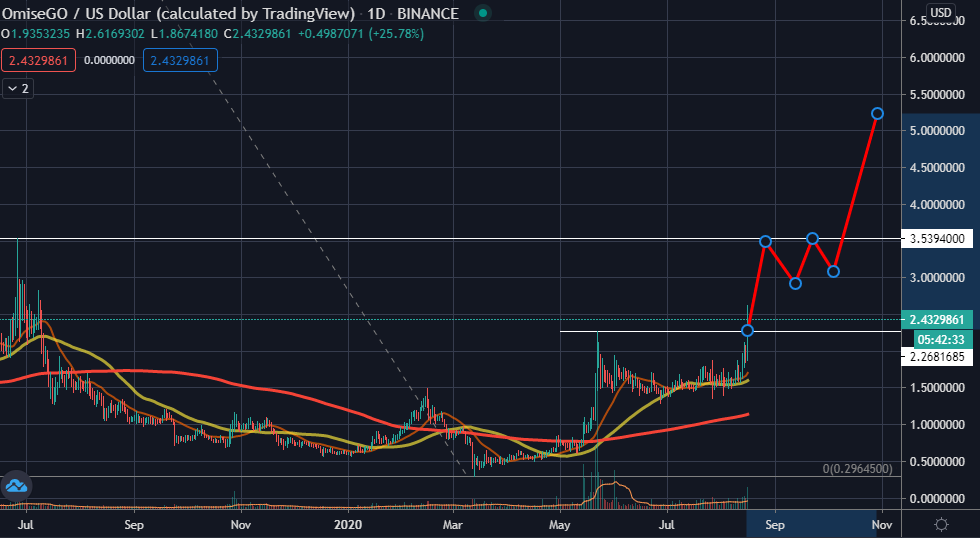Screen dimensions: 980x538
Task: Select the 0(0.2964500) Fibonacci level label
Action: [x=858, y=469]
